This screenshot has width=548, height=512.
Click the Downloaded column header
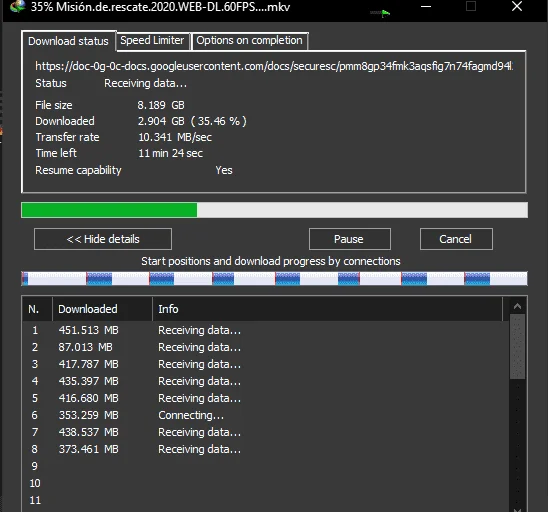[x=102, y=309]
